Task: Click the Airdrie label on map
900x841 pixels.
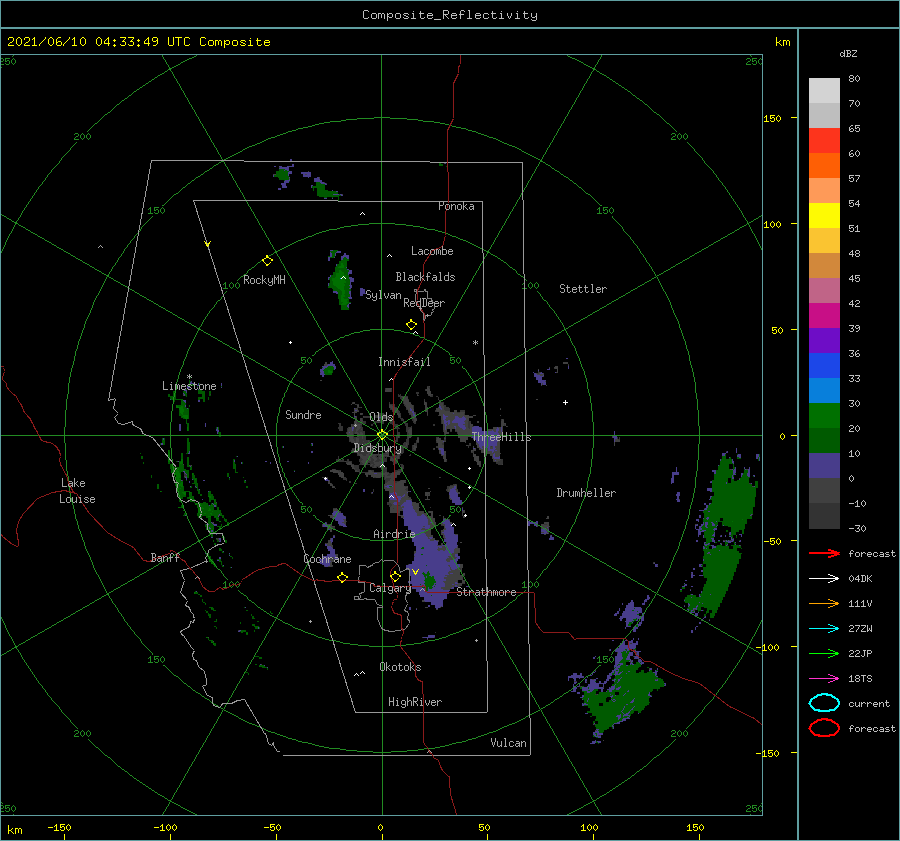Action: [x=394, y=534]
